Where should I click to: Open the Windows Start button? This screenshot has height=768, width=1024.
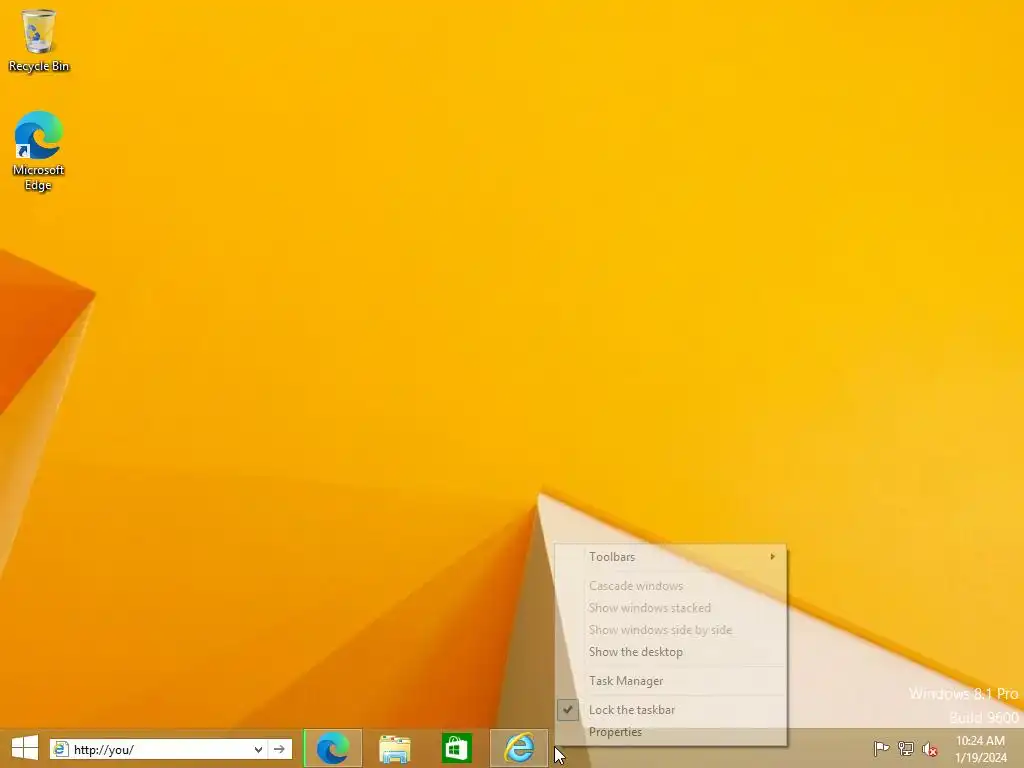tap(25, 748)
